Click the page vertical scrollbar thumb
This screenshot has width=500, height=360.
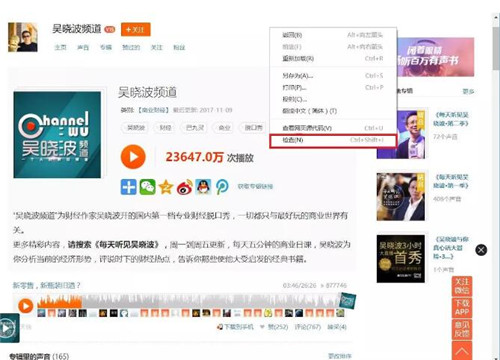(x=496, y=48)
